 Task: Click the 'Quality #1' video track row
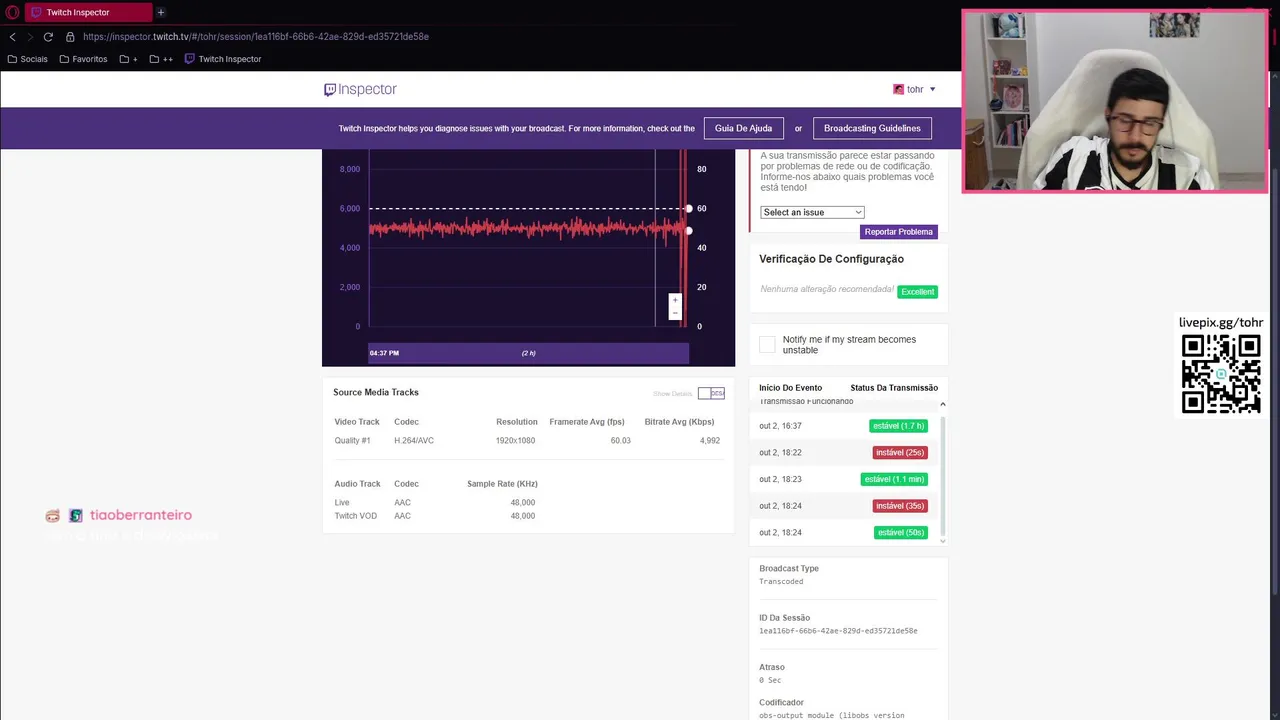pyautogui.click(x=528, y=441)
